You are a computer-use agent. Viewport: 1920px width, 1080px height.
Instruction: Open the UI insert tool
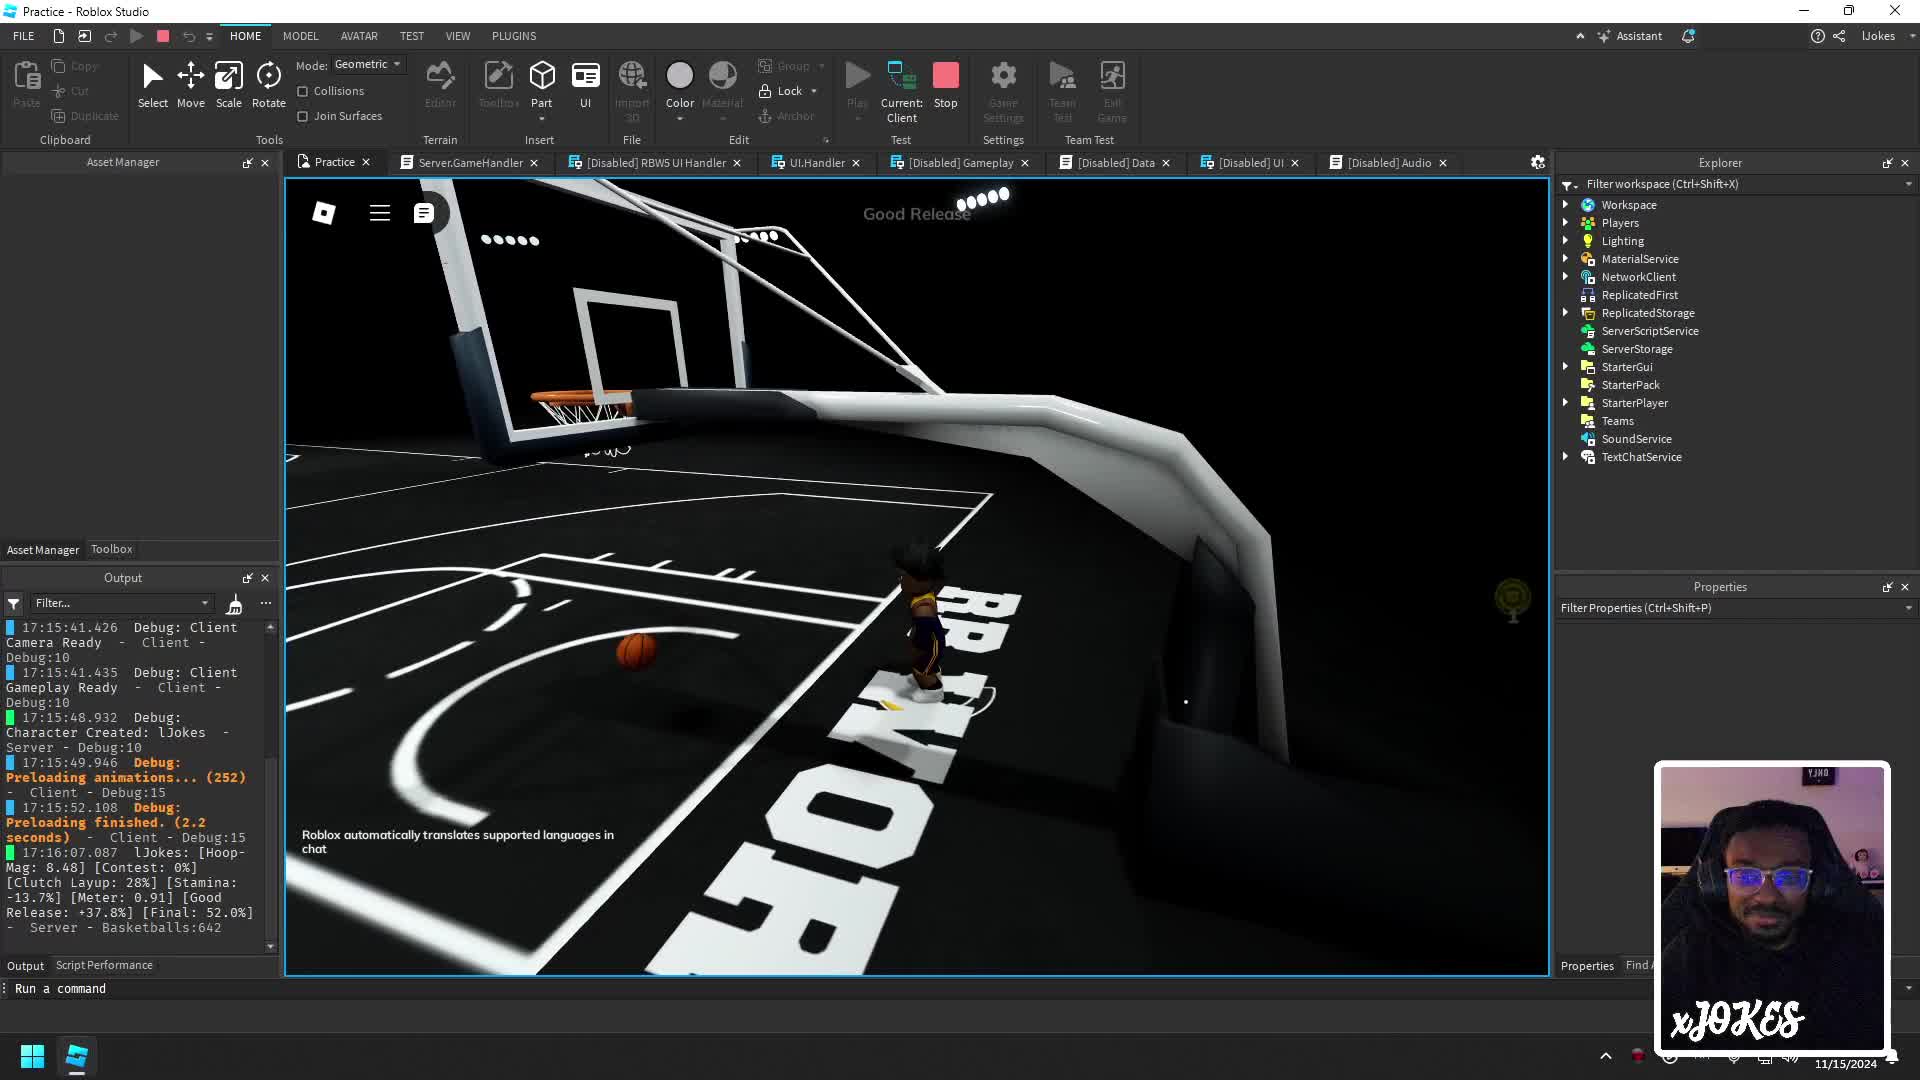click(x=585, y=85)
